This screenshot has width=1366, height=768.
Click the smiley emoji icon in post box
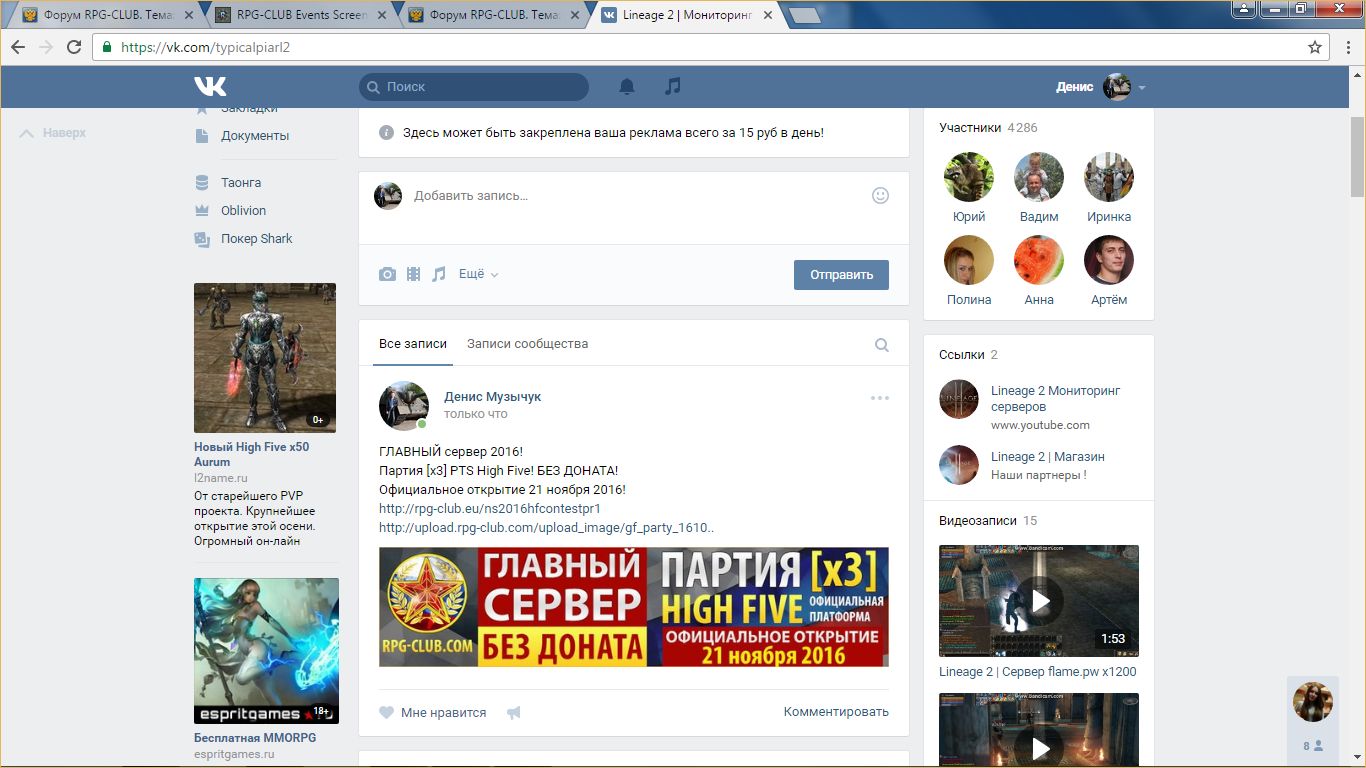pyautogui.click(x=880, y=196)
